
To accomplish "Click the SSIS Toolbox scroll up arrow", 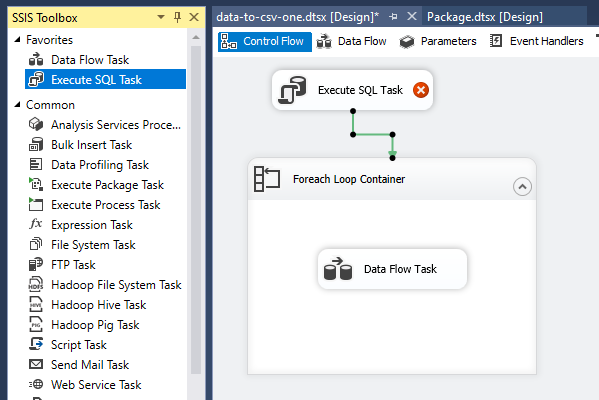I will click(x=196, y=37).
